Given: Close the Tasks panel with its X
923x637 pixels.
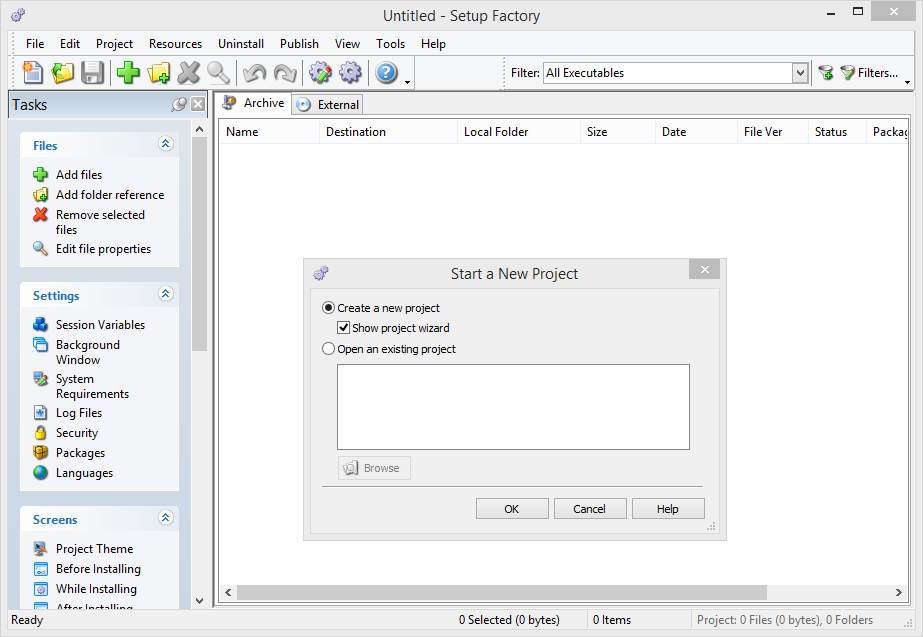Looking at the screenshot, I should [198, 104].
